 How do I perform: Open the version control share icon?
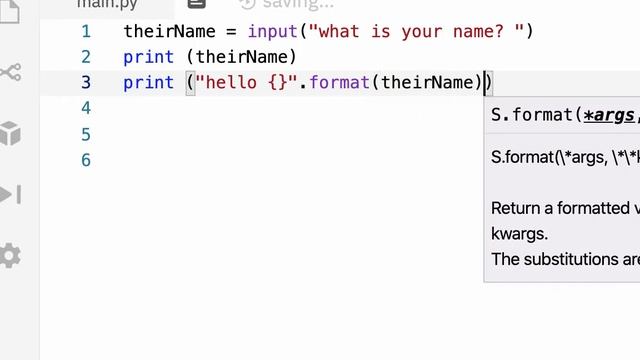(x=11, y=72)
